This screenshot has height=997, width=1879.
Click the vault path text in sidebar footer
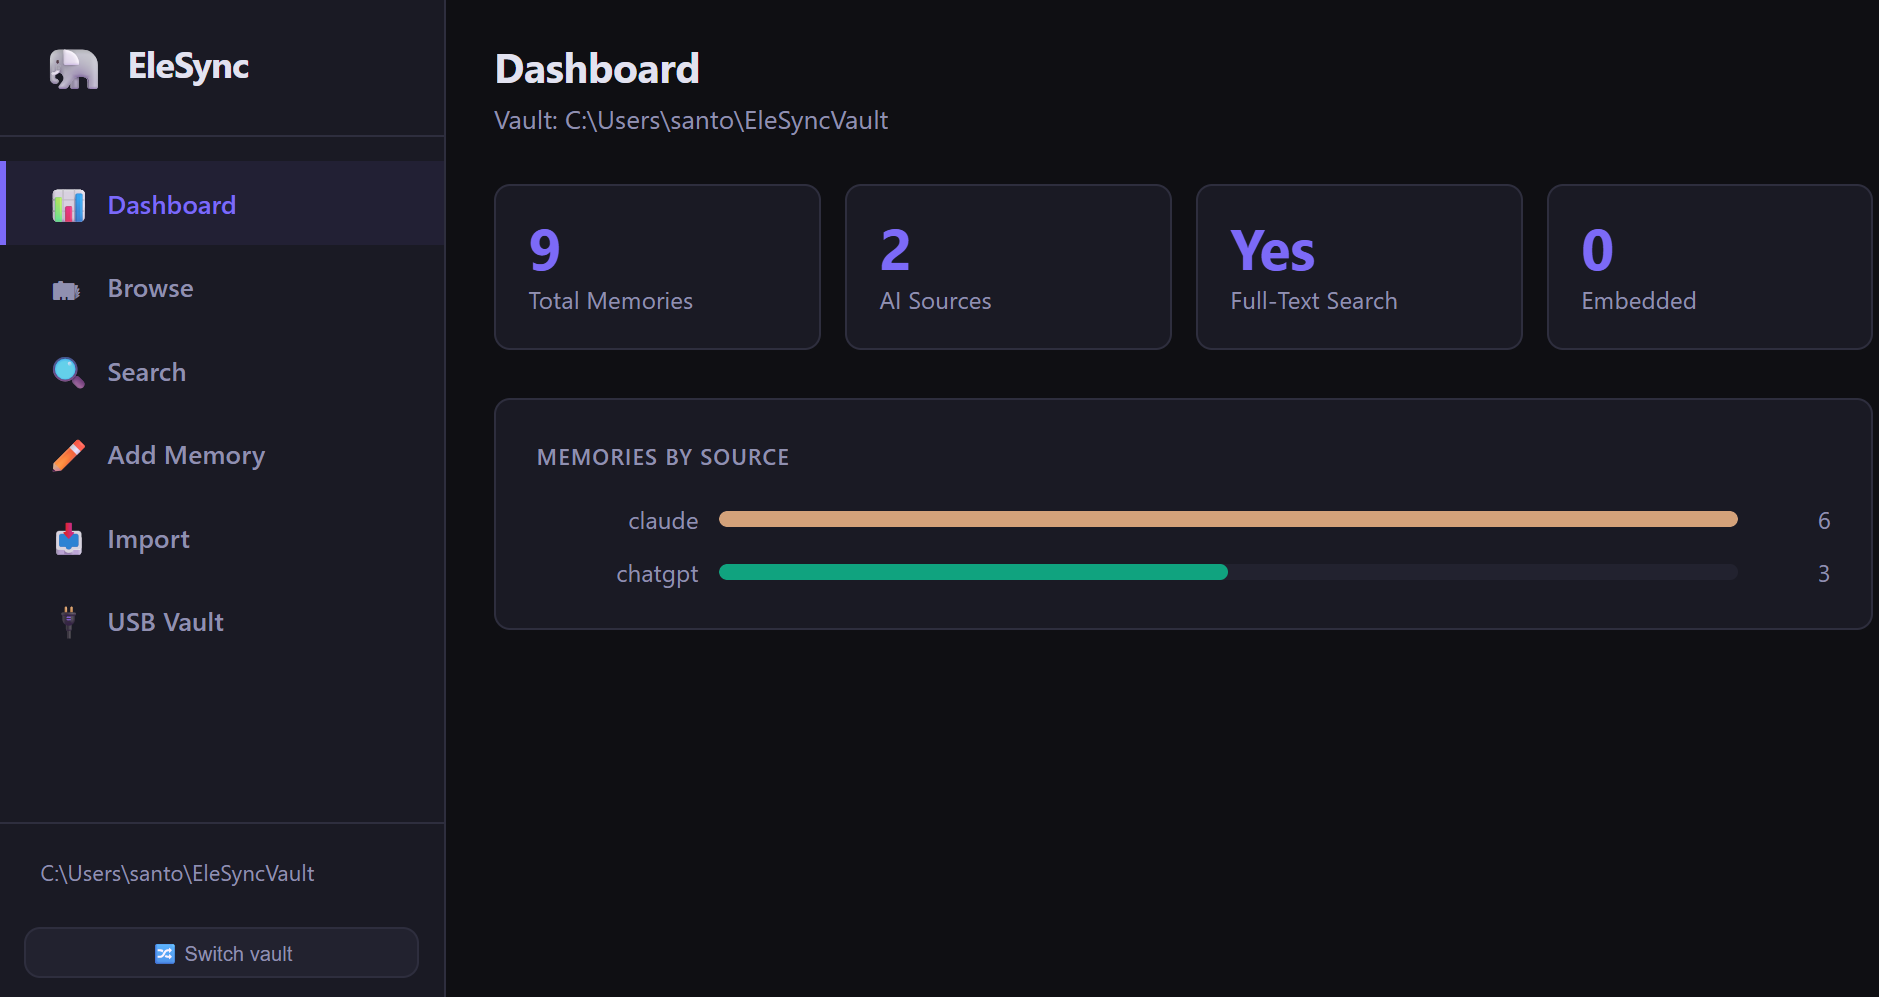coord(177,874)
